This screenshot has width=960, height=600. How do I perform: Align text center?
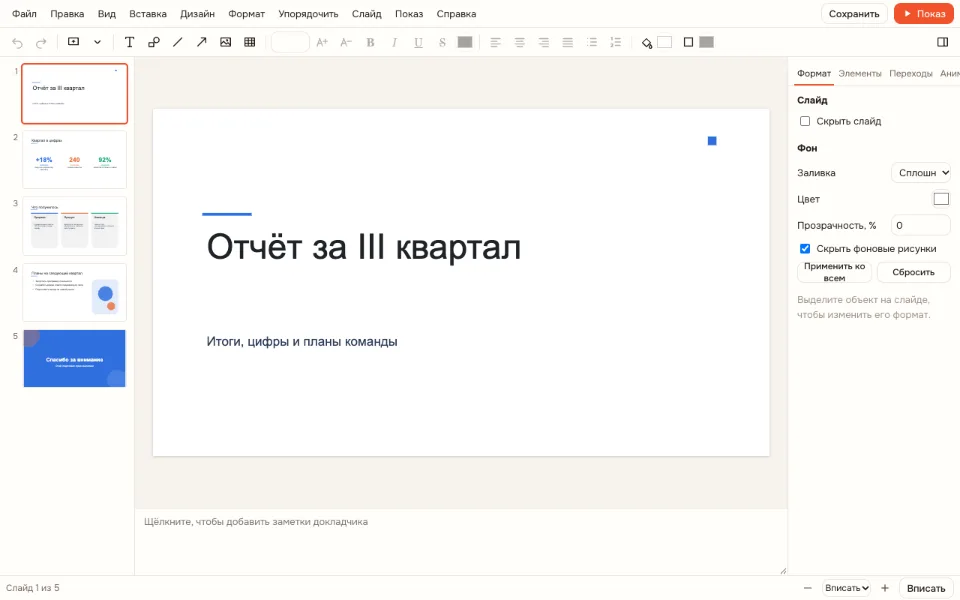519,42
